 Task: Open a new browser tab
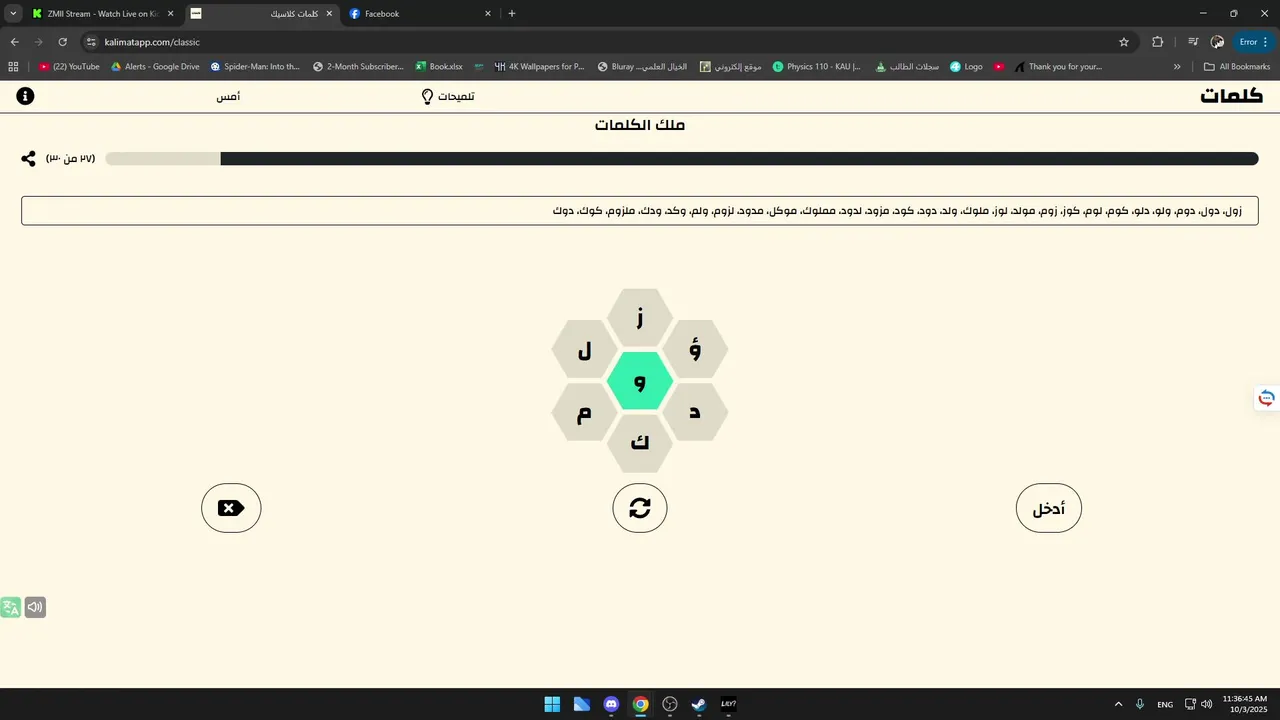(512, 14)
